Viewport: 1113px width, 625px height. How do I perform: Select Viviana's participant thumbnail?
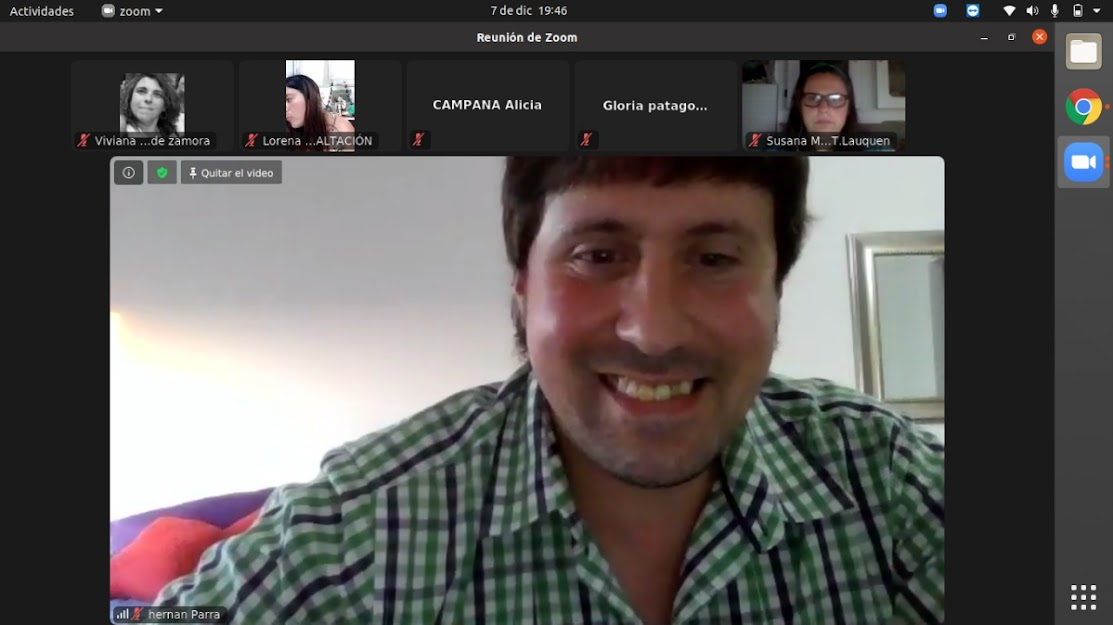pyautogui.click(x=152, y=105)
